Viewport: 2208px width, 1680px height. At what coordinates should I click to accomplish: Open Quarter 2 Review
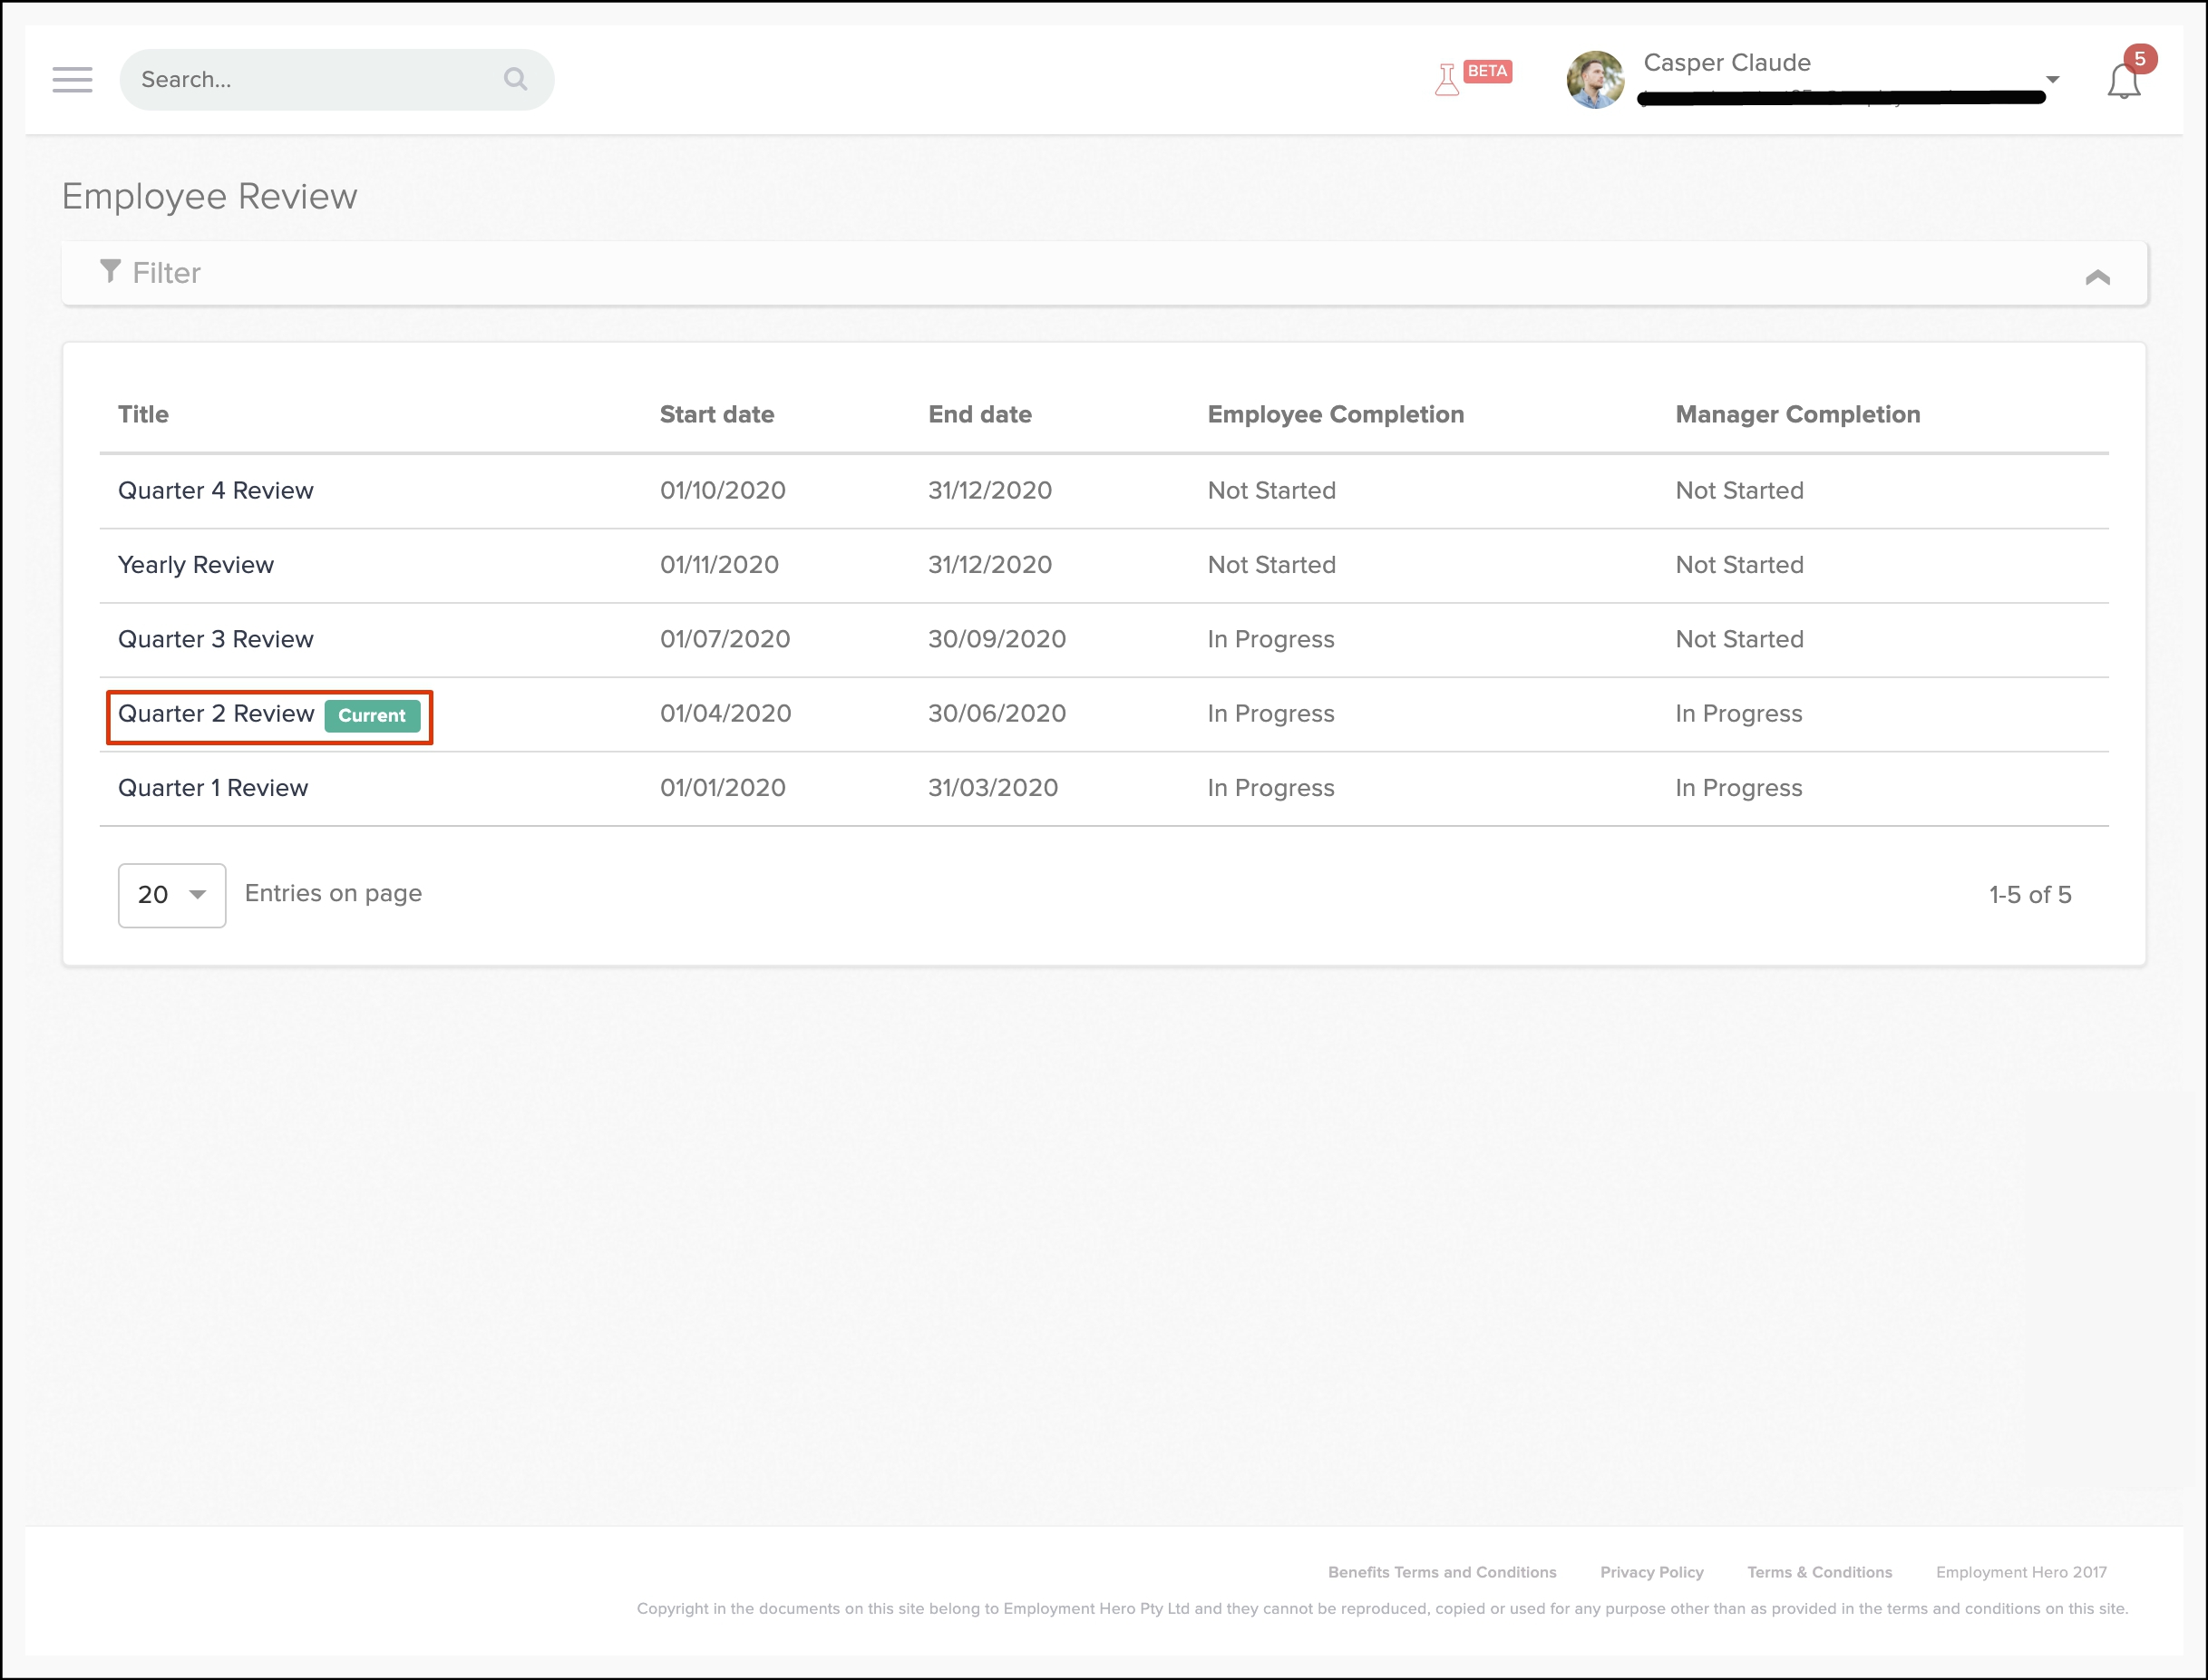(216, 714)
